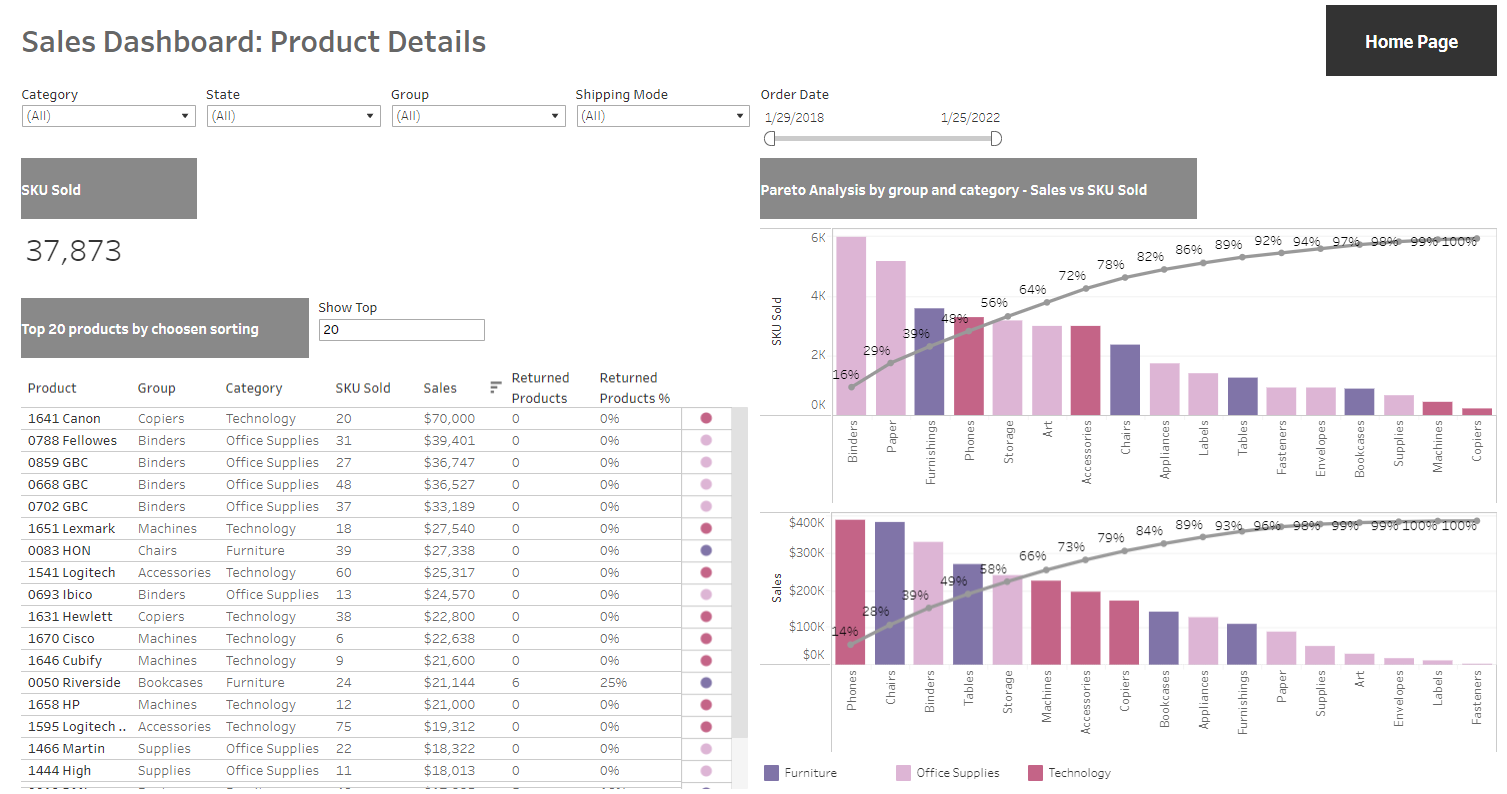Open the Category filter dropdown
Viewport: 1507px width, 794px height.
point(109,116)
